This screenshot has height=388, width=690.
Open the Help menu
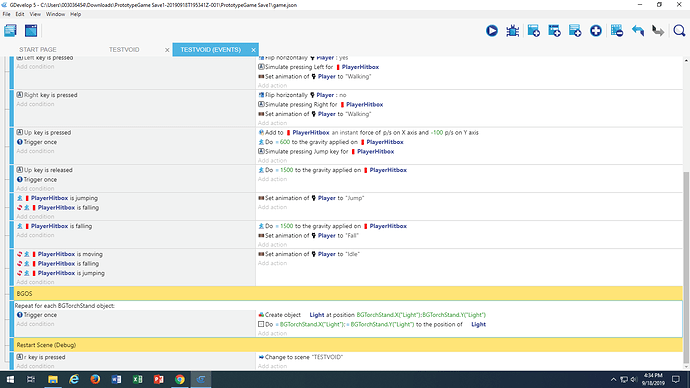76,14
